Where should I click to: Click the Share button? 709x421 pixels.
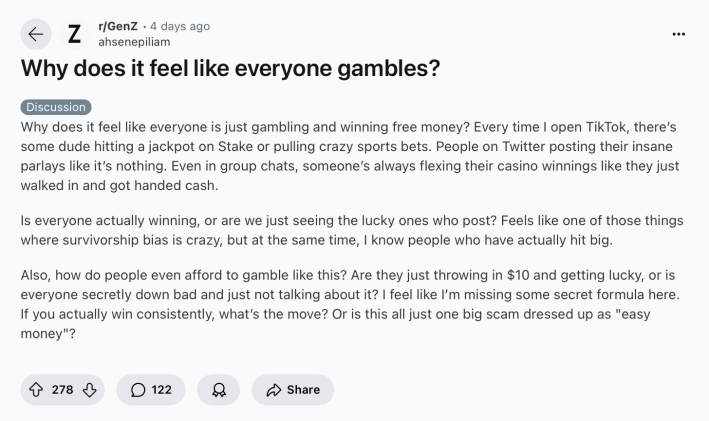tap(292, 389)
